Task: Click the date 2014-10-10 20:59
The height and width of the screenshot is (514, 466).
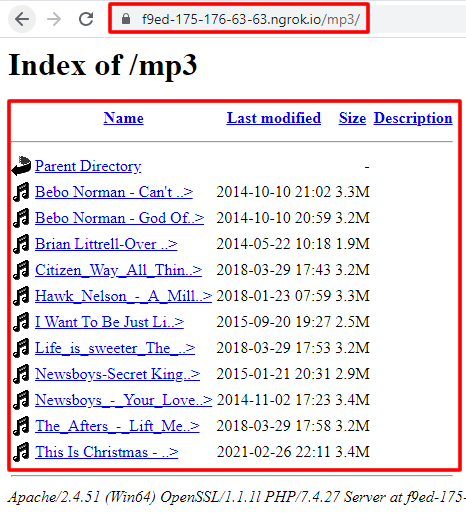Action: pos(274,218)
